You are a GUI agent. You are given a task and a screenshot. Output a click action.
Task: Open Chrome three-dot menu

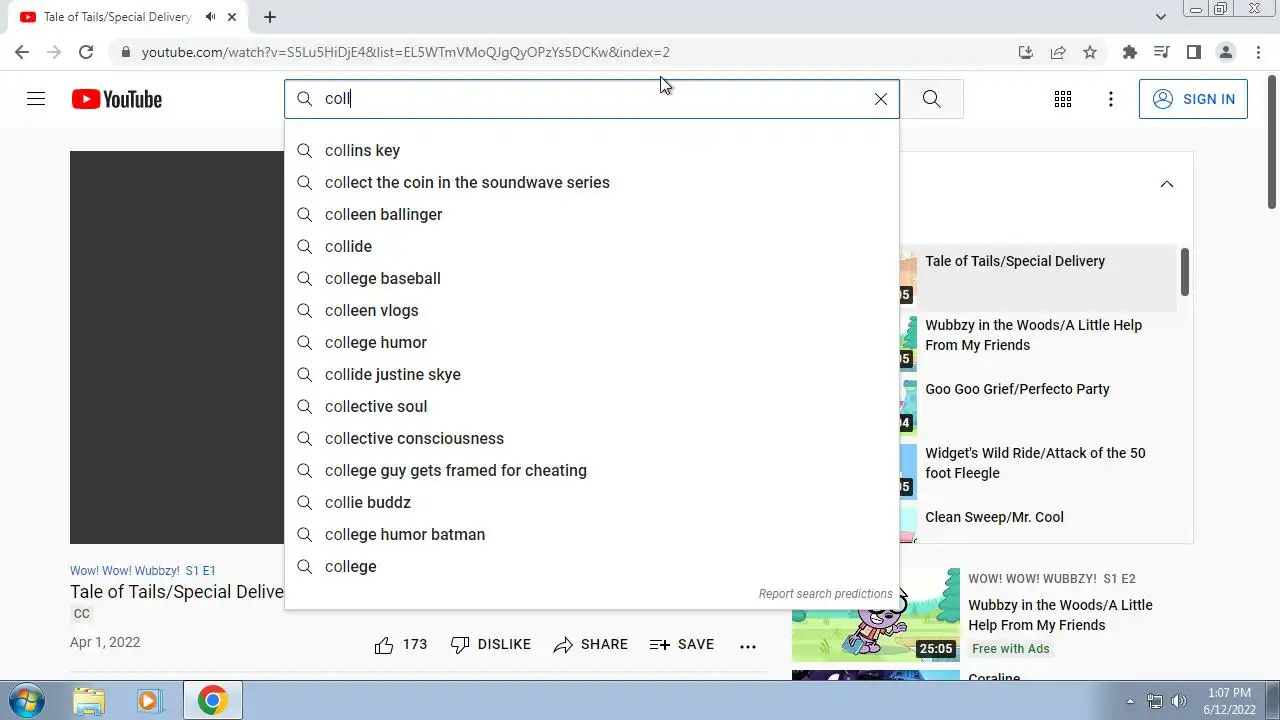click(x=1258, y=52)
